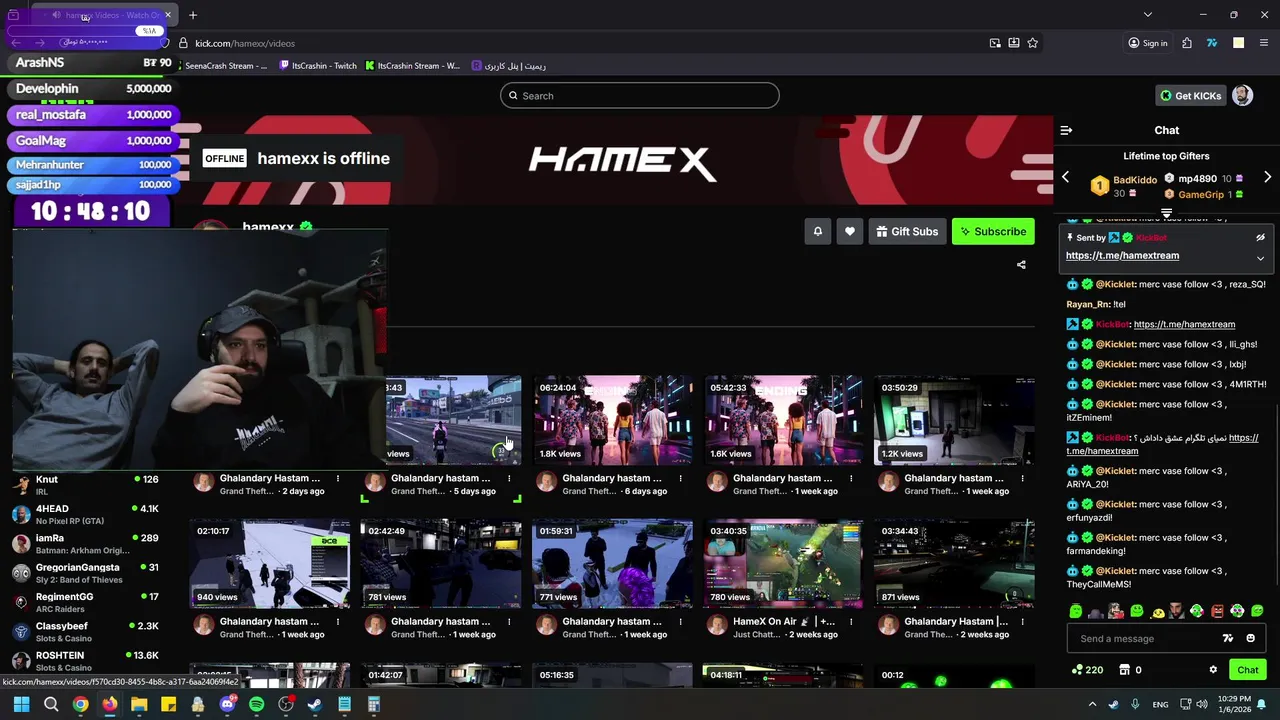Open the 03:40:35 HameX On Air thumbnail
Viewport: 1280px width, 720px height.
783,564
